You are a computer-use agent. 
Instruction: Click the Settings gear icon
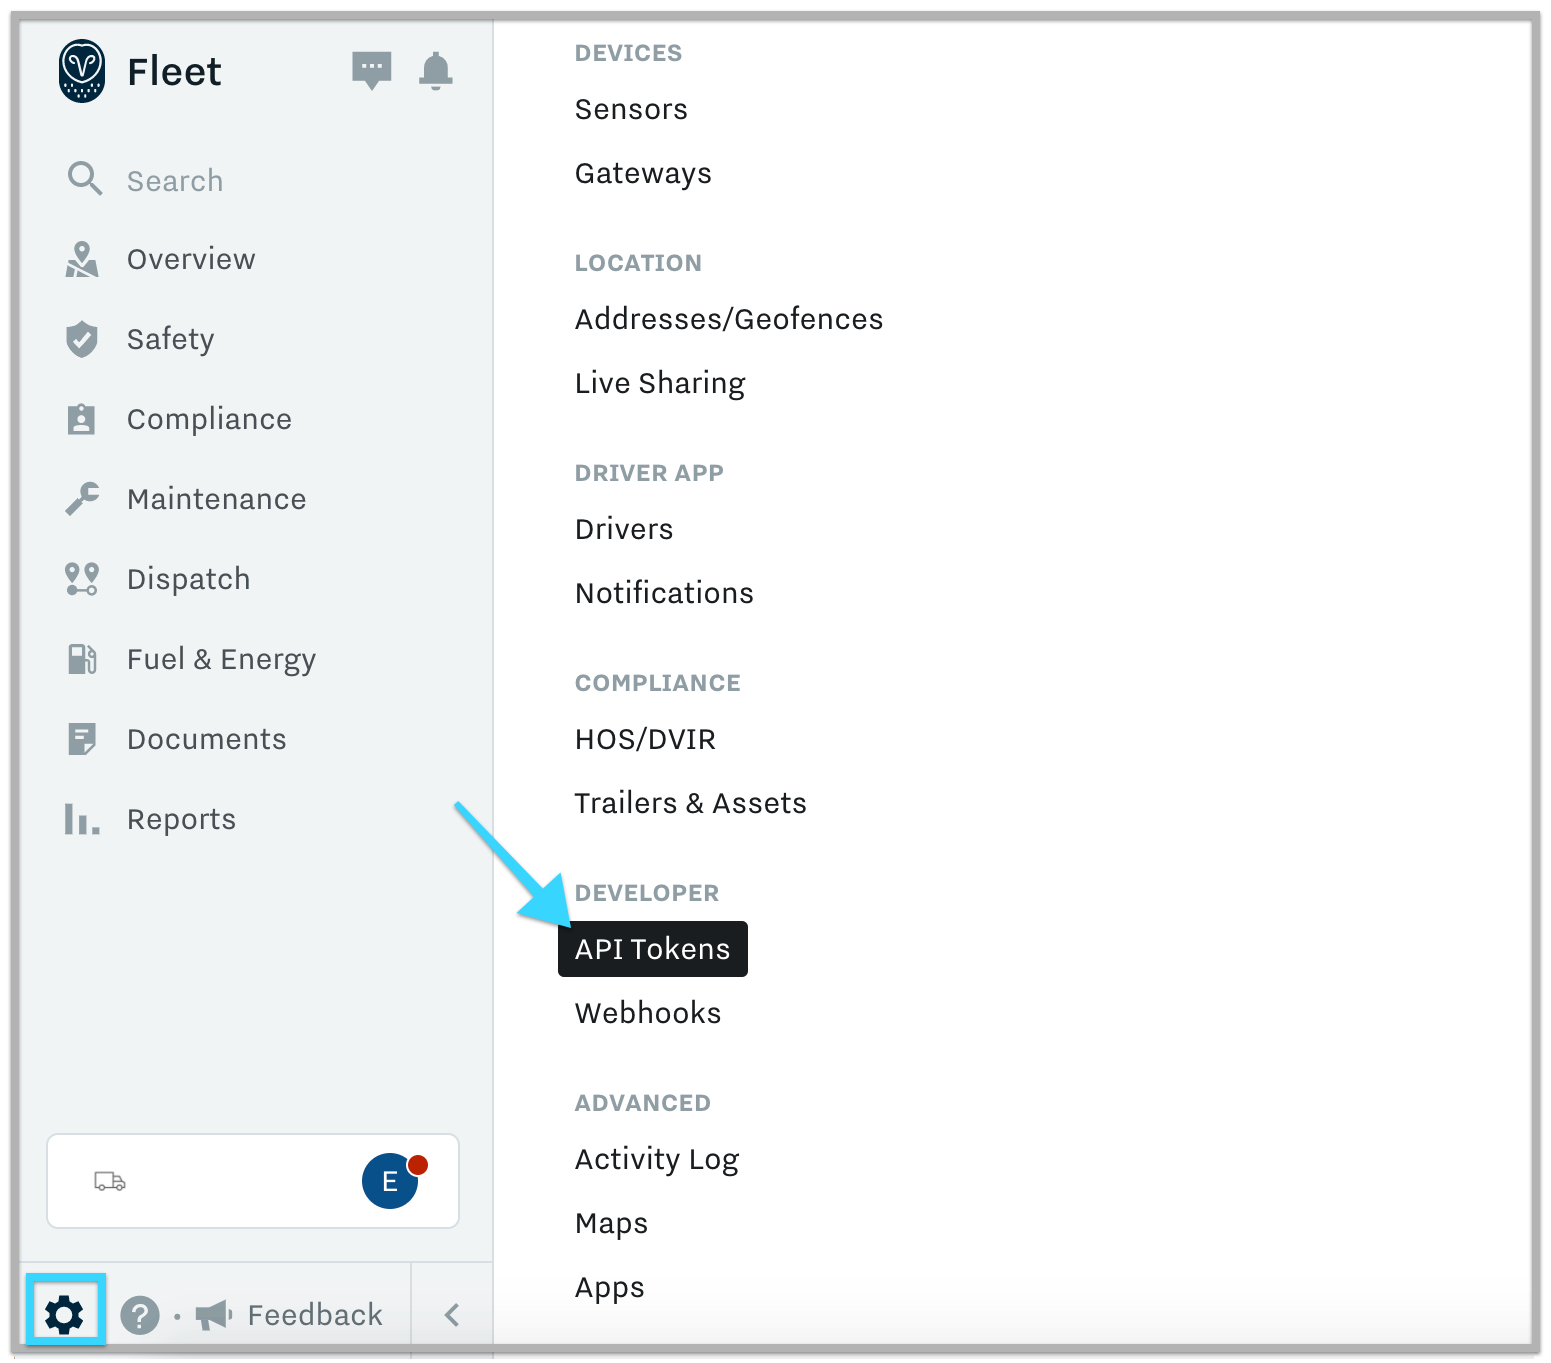[65, 1314]
